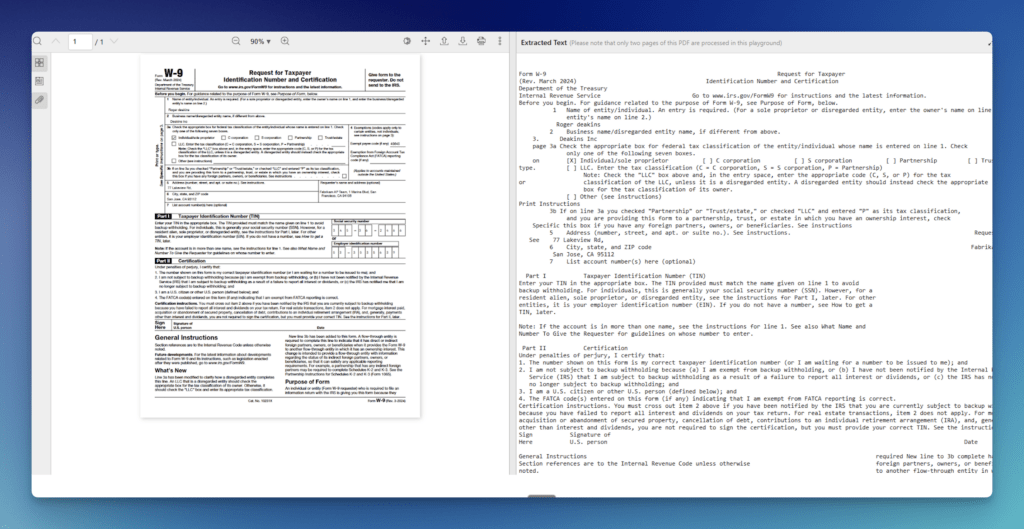1024x529 pixels.
Task: Click the page number input field
Action: point(78,42)
